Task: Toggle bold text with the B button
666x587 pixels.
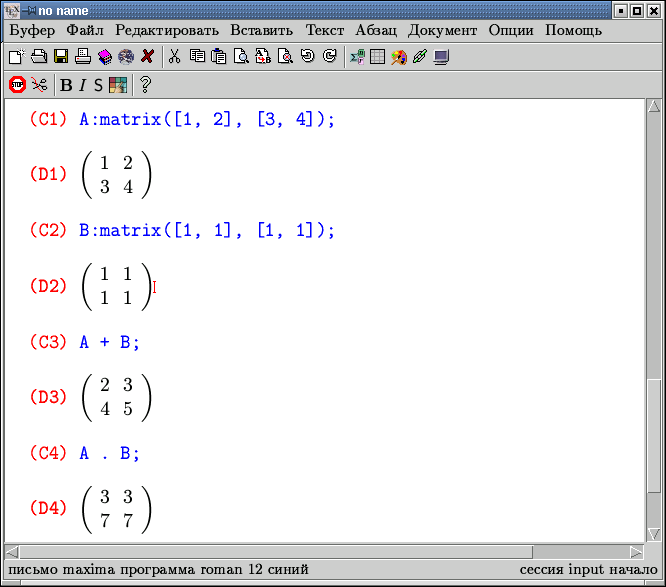Action: (x=66, y=85)
